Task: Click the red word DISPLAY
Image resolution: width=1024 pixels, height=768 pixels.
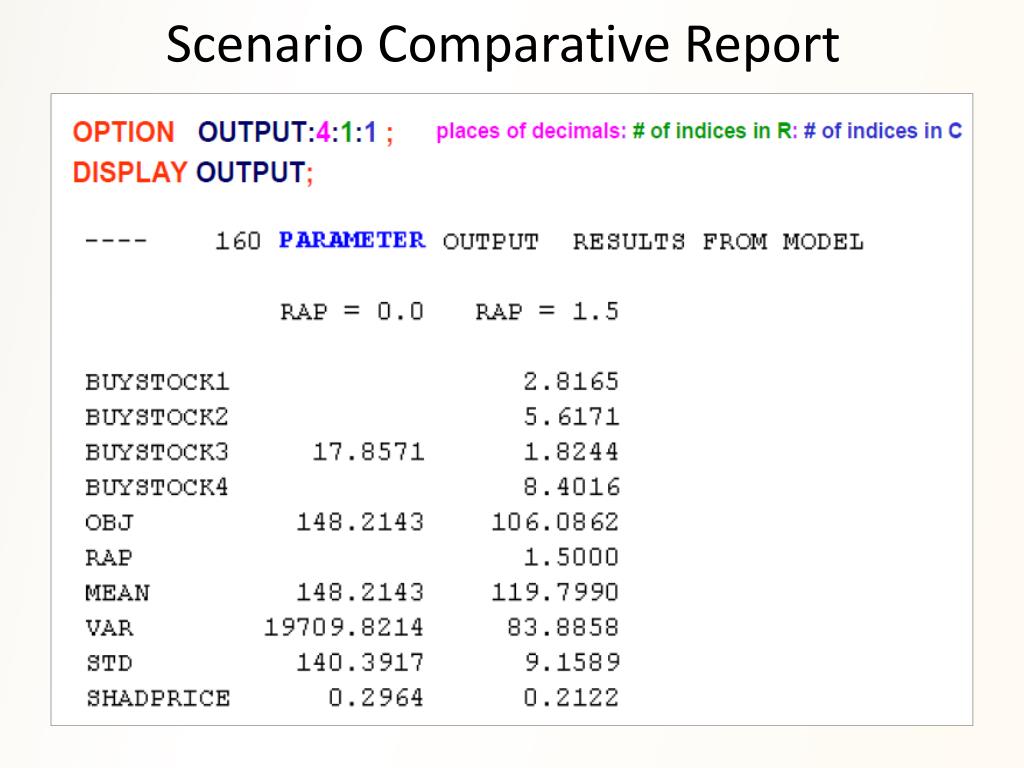Action: pyautogui.click(x=130, y=173)
